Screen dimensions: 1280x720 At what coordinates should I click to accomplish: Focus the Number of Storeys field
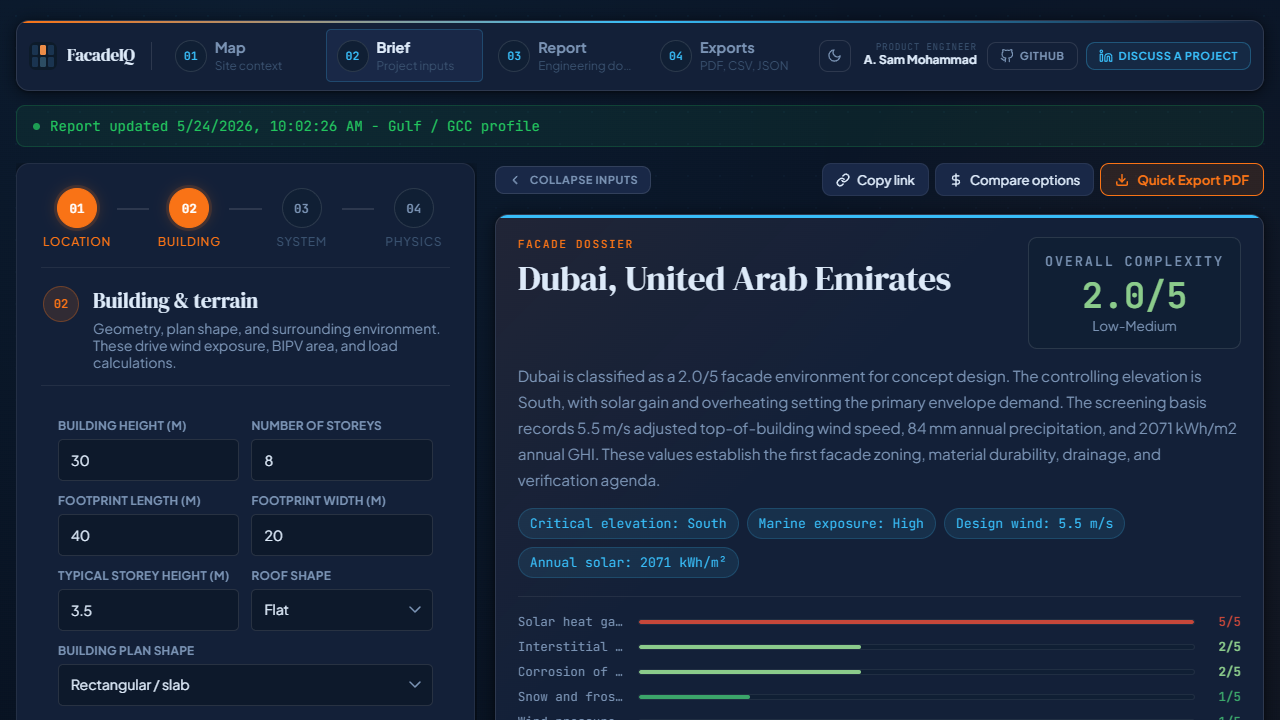[342, 460]
